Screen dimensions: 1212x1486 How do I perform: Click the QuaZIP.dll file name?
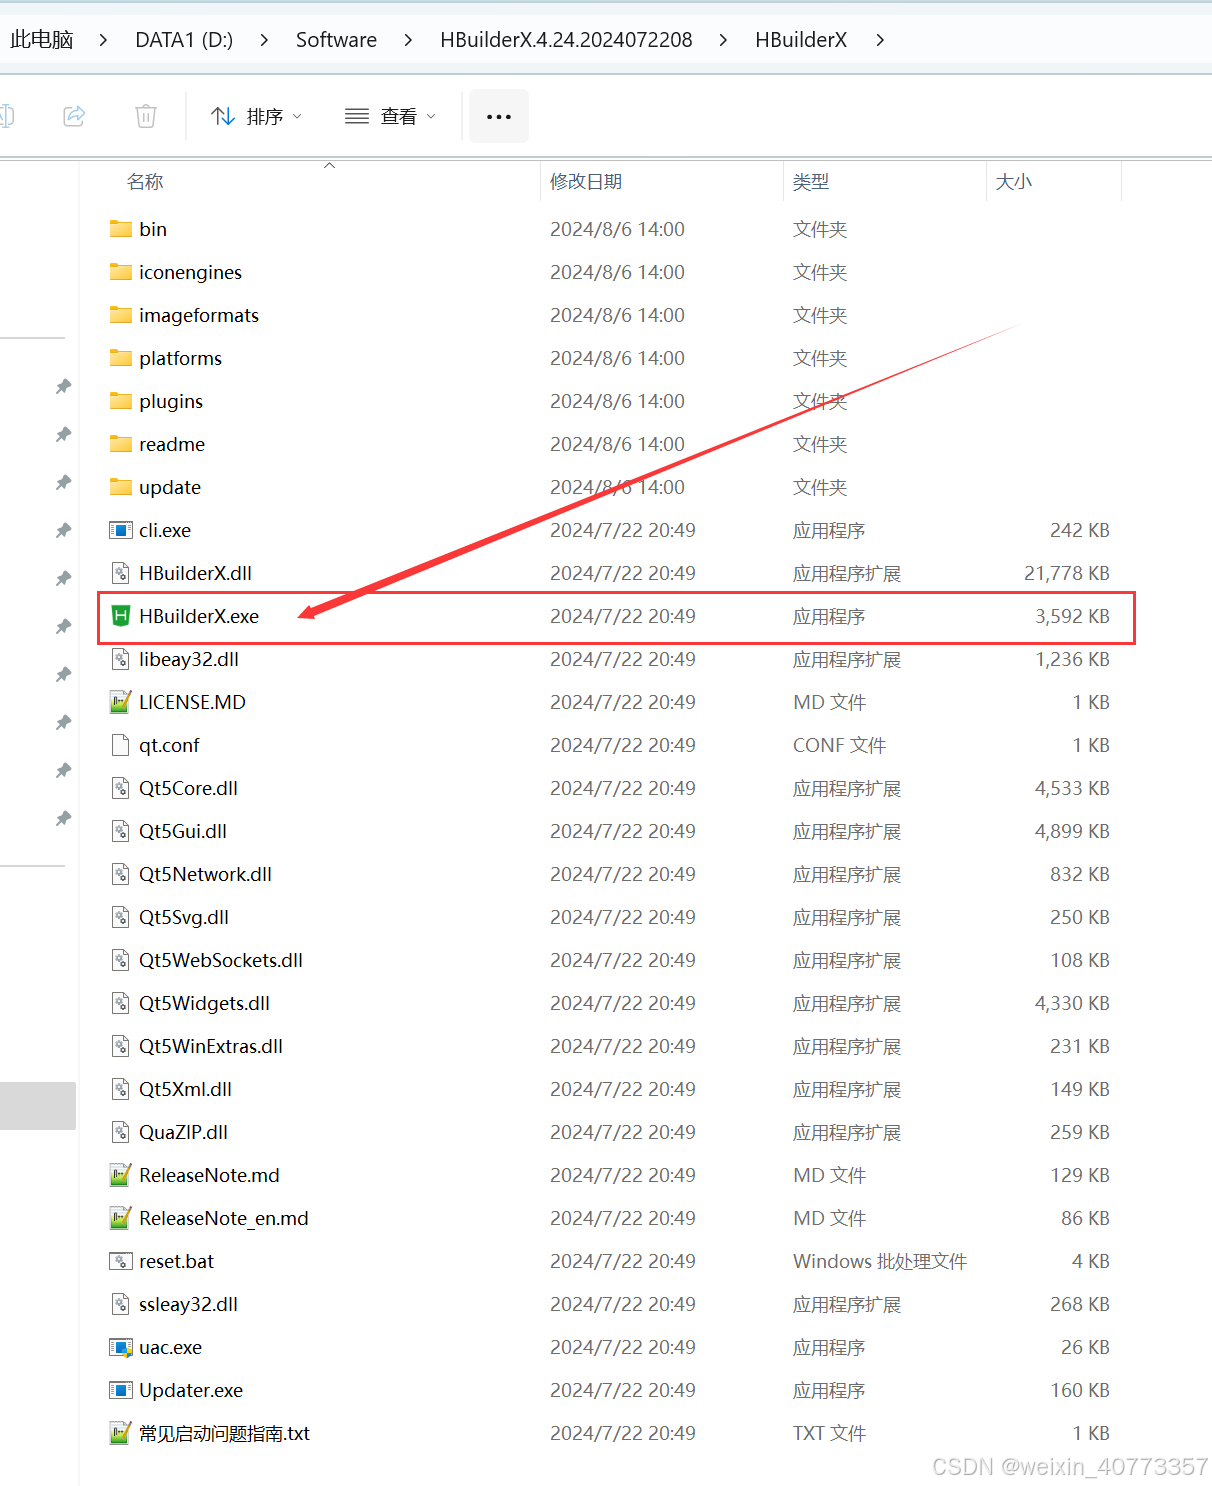coord(184,1132)
